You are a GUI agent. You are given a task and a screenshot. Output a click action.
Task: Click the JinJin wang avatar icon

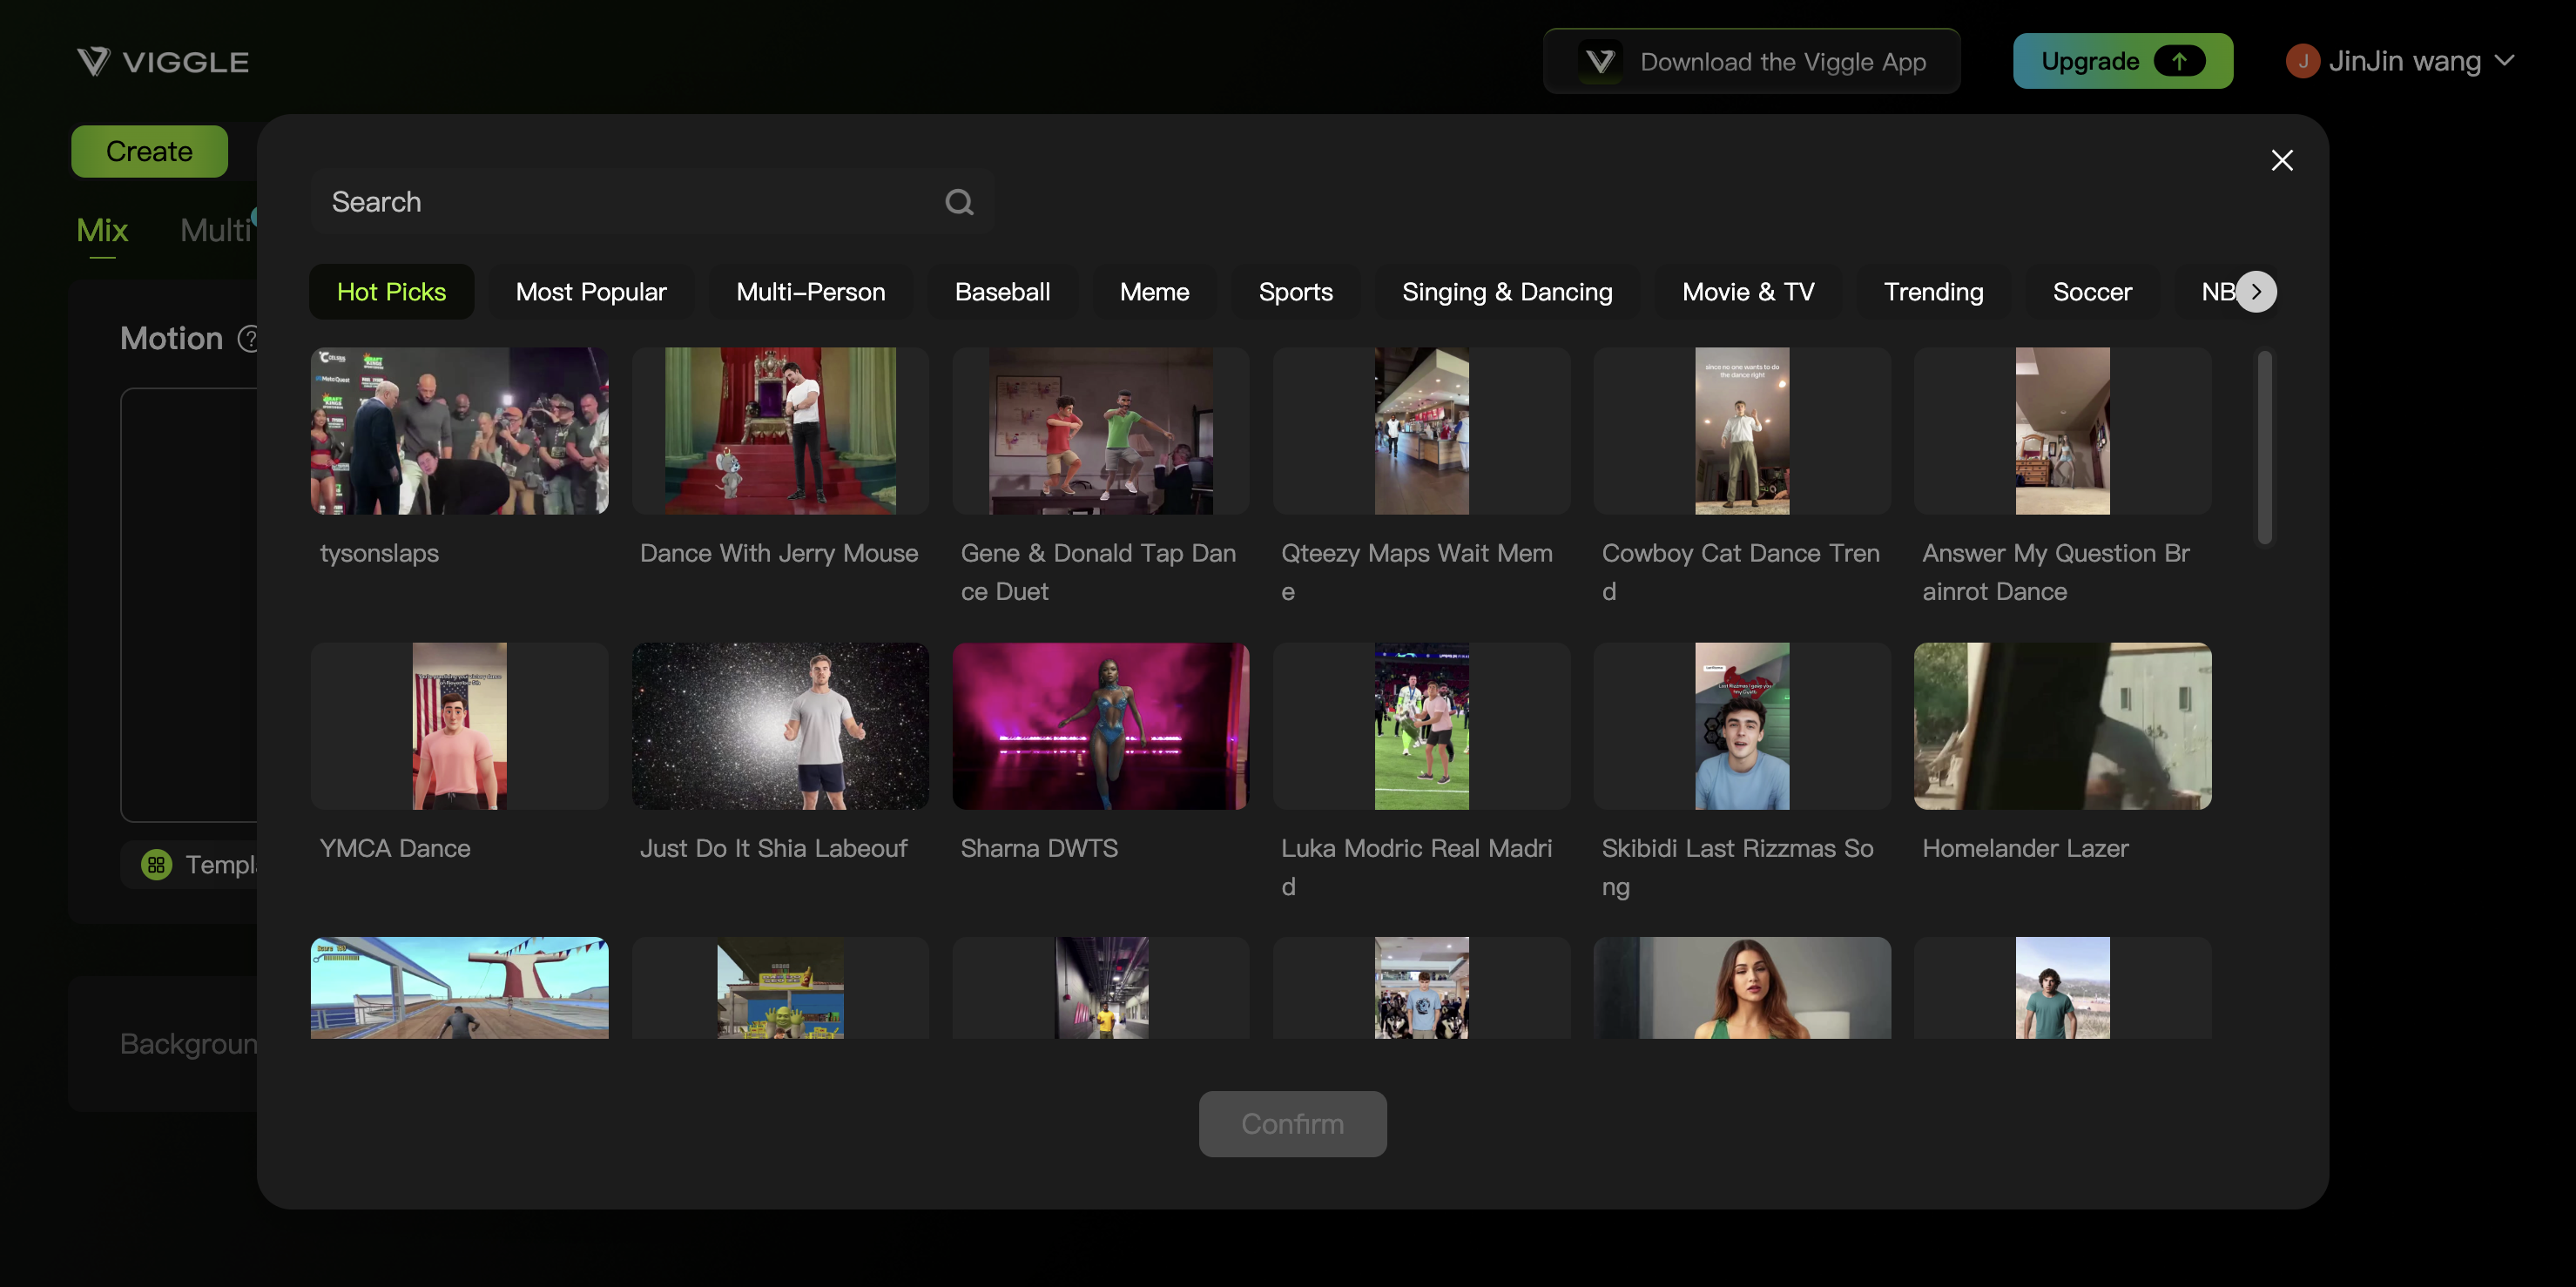tap(2302, 61)
